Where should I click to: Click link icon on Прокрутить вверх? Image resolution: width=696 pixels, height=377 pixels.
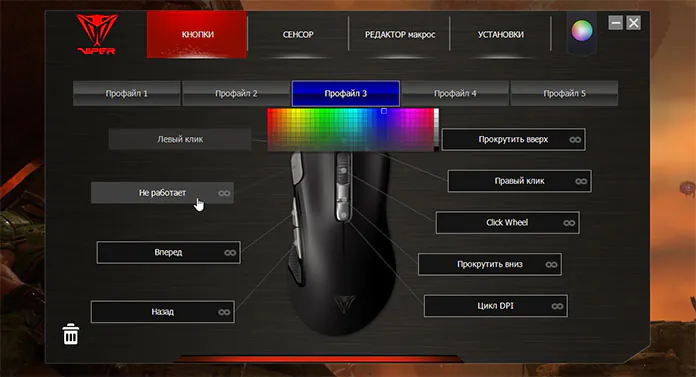tap(575, 140)
